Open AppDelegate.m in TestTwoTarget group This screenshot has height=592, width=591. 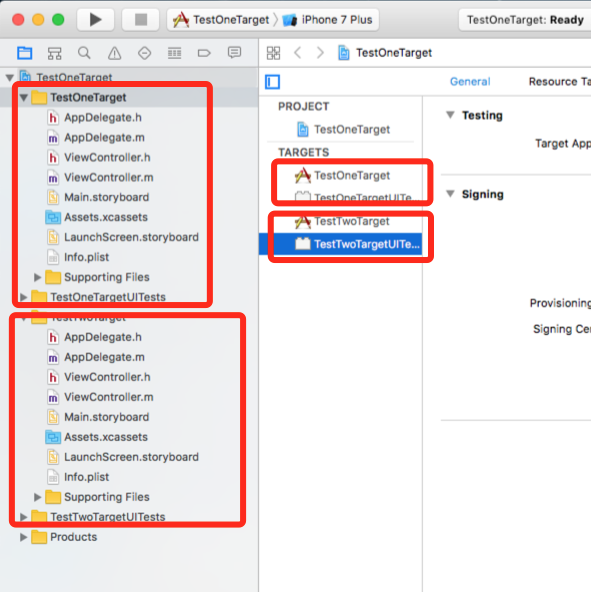[96, 357]
